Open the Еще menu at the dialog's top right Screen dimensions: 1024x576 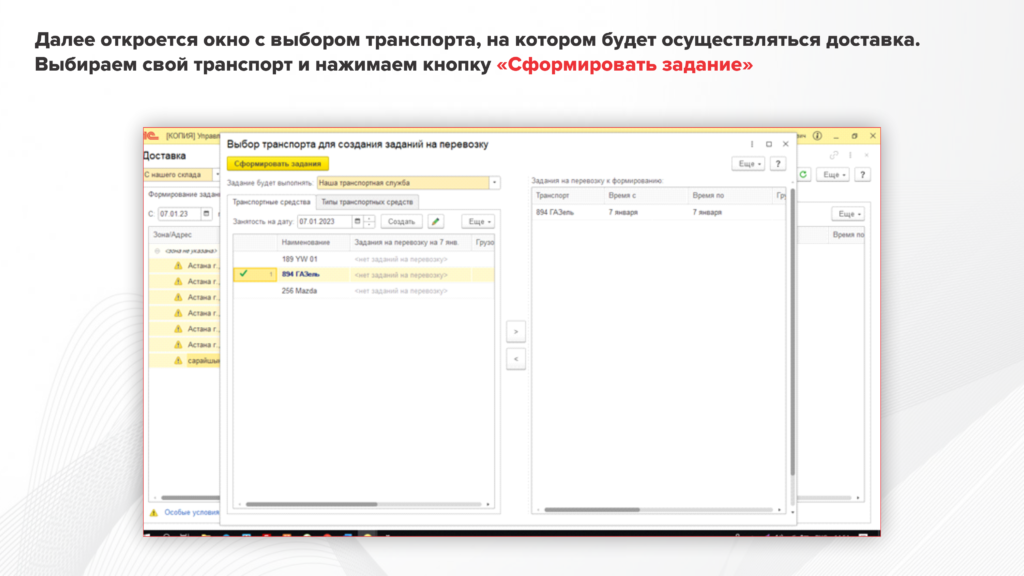coord(748,164)
